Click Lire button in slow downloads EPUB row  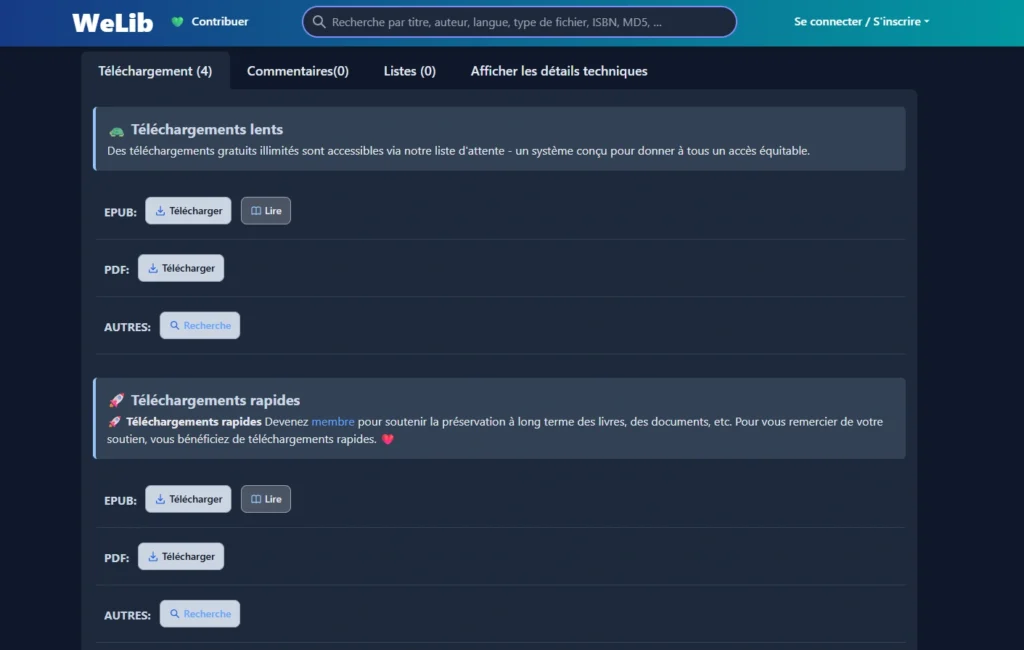point(266,211)
